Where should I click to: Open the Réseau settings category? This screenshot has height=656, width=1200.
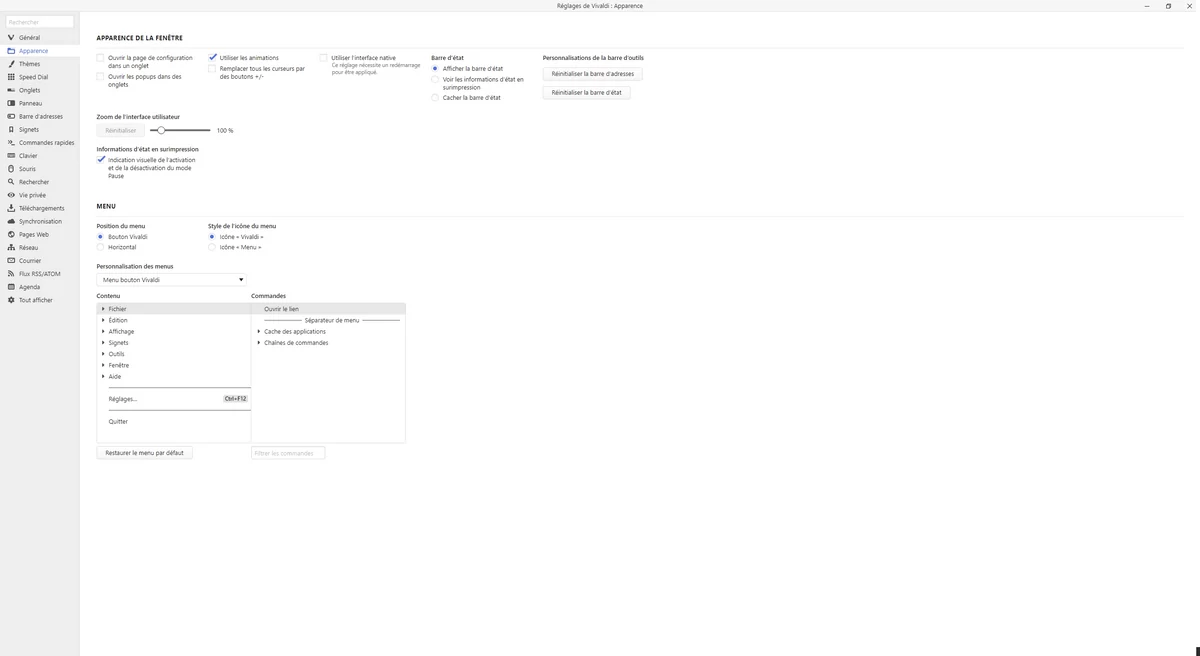pyautogui.click(x=40, y=247)
